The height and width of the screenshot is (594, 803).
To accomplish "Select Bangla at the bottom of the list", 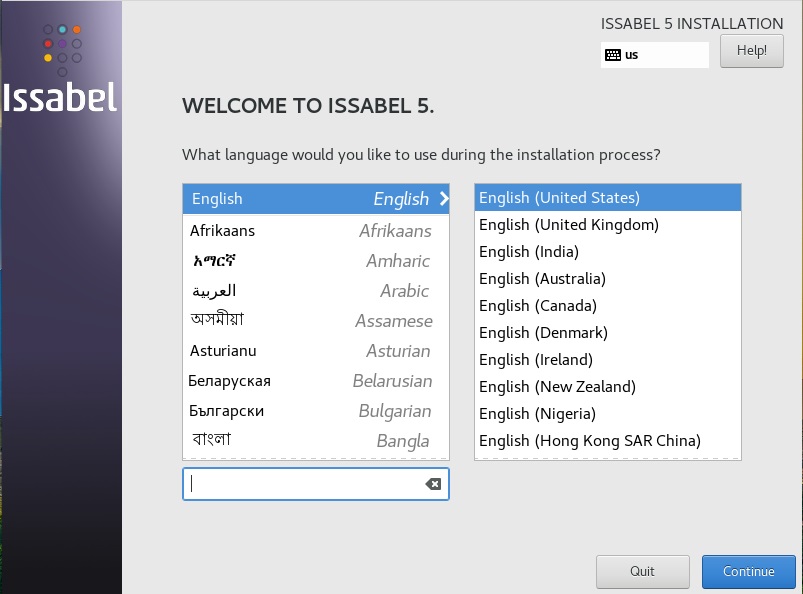I will [x=211, y=440].
